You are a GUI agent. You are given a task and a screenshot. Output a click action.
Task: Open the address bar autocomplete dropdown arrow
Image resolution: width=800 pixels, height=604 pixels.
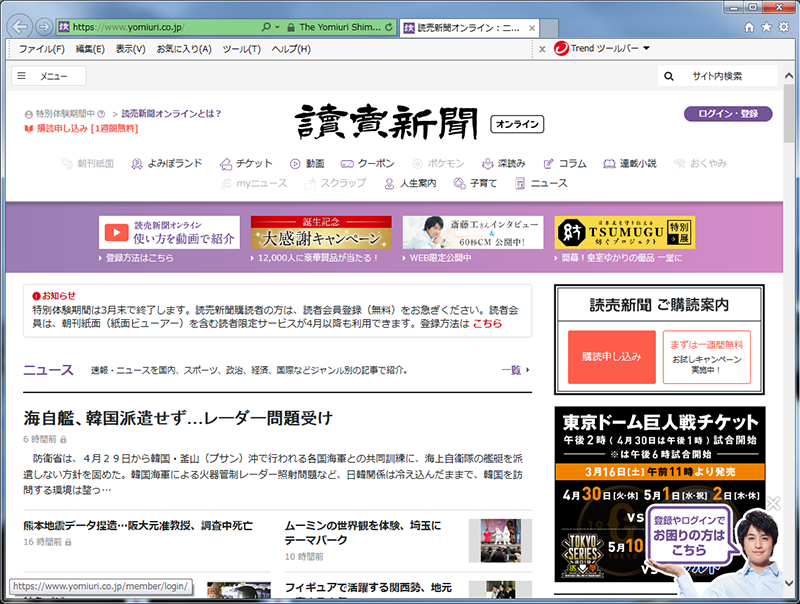coord(277,27)
